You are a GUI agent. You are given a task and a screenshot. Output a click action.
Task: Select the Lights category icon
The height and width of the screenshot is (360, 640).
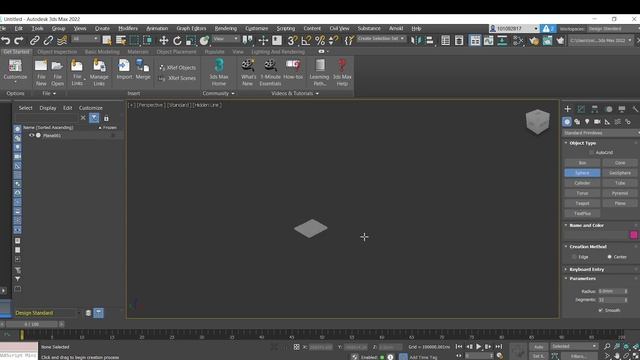tap(587, 122)
